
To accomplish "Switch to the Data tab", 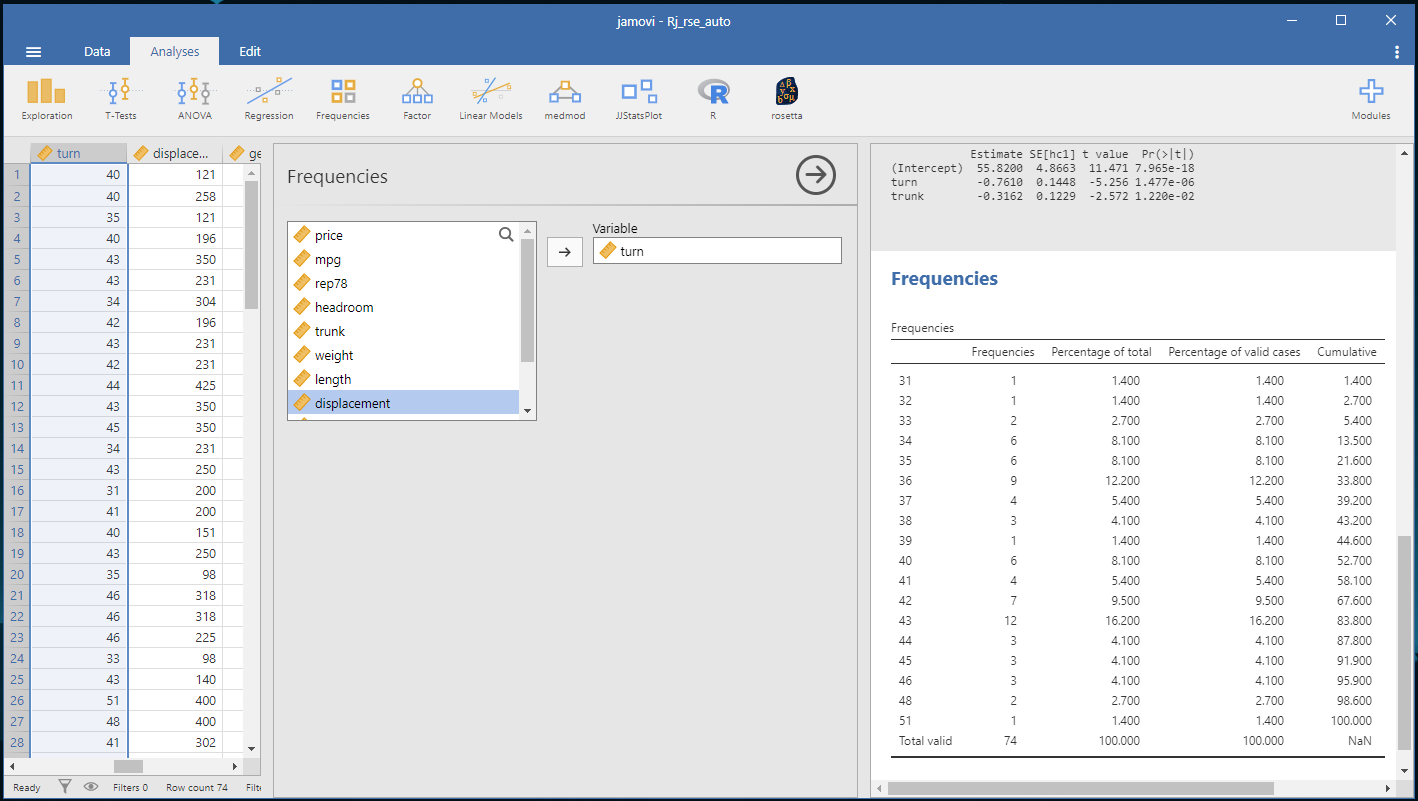I will pyautogui.click(x=97, y=52).
